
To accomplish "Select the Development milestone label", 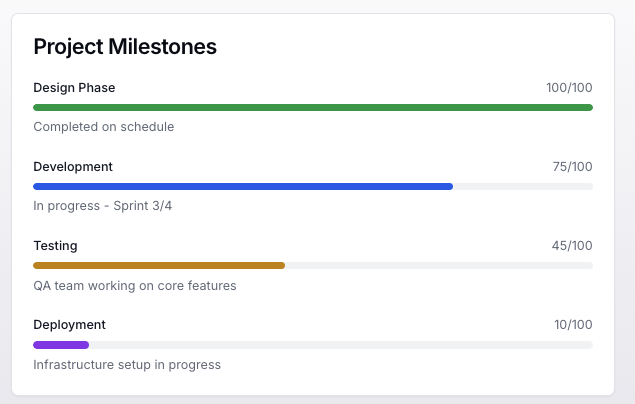I will tap(73, 167).
